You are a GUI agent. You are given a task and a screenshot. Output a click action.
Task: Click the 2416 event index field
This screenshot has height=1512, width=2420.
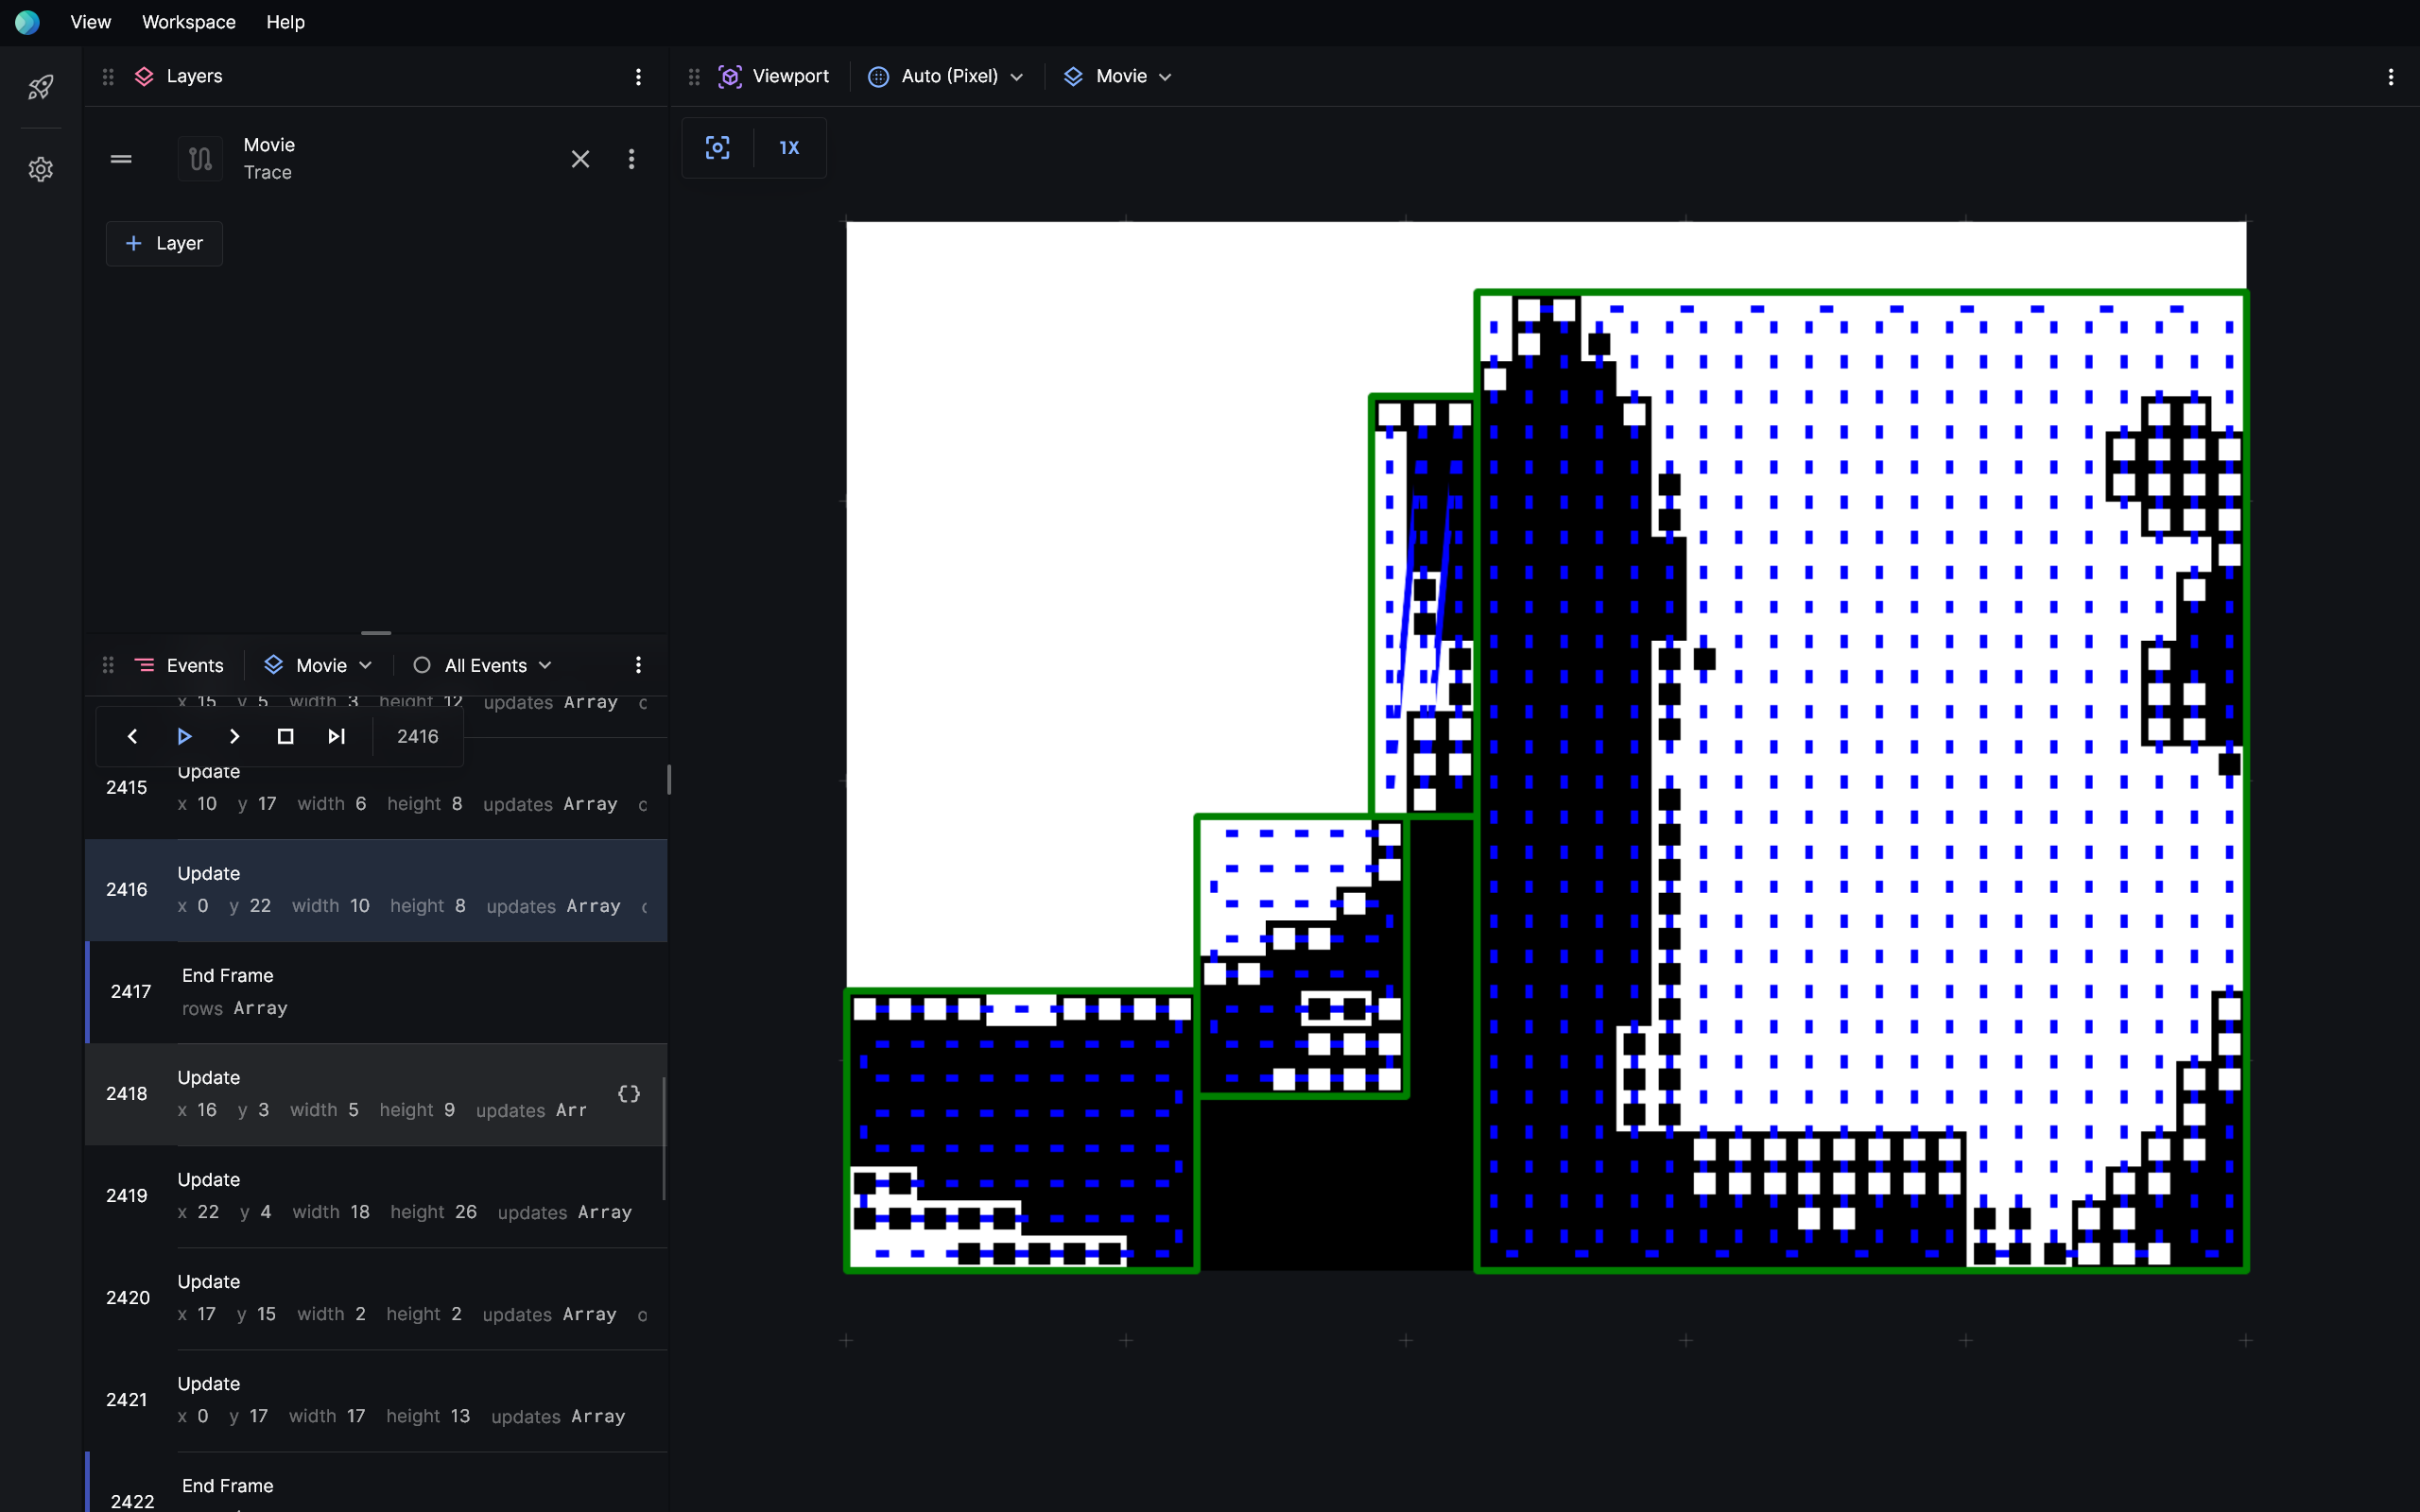coord(418,737)
